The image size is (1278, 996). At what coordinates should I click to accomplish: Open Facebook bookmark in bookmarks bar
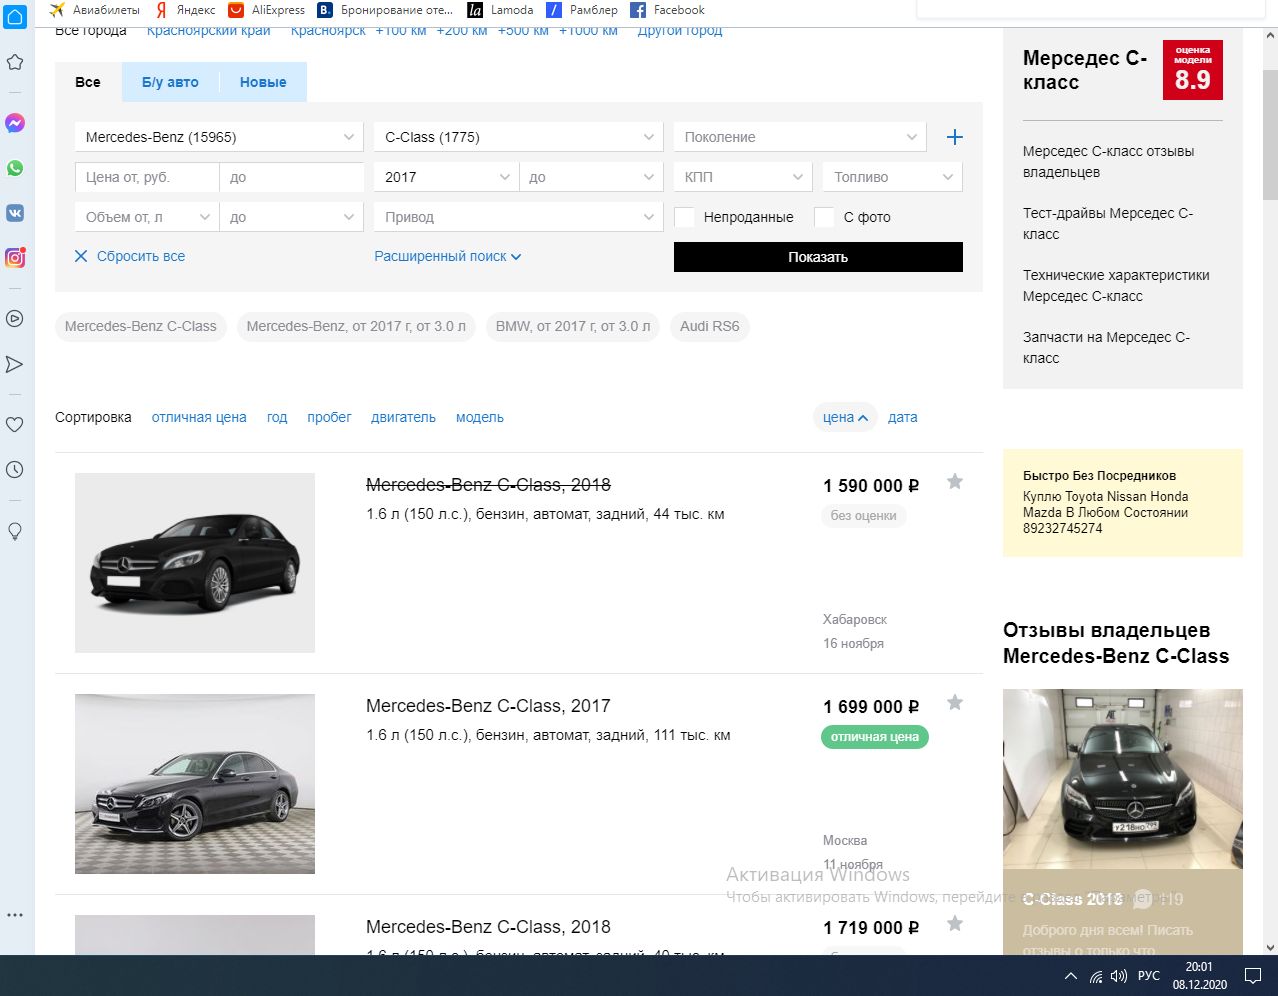click(x=667, y=10)
